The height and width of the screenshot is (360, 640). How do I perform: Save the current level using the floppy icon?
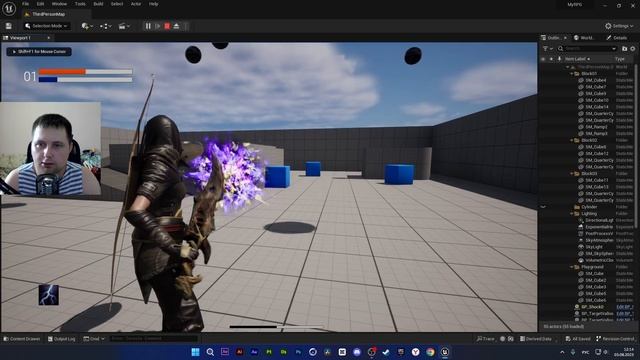coord(9,26)
